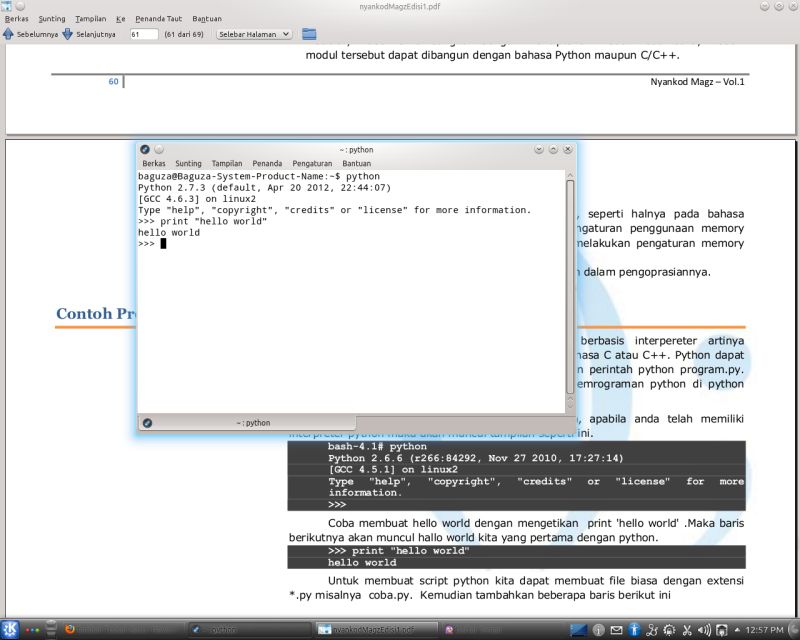Expand hidden system tray icons arrow
The image size is (800, 640).
coord(737,630)
